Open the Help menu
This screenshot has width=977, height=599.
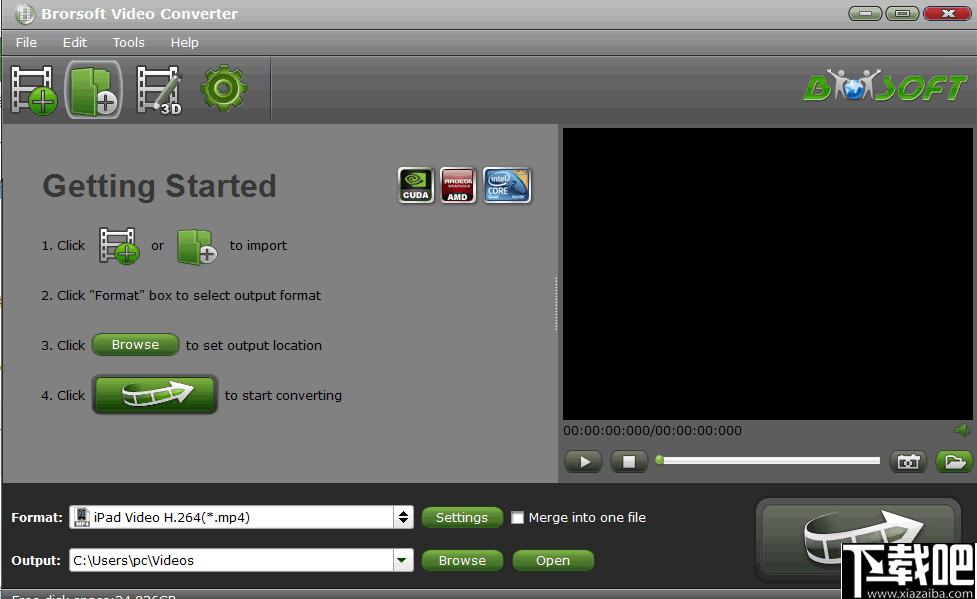coord(184,42)
